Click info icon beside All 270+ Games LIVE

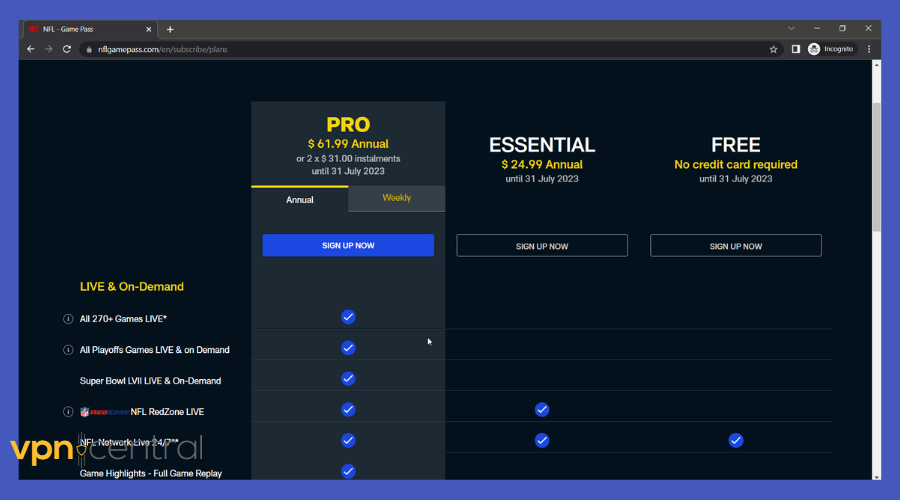68,319
